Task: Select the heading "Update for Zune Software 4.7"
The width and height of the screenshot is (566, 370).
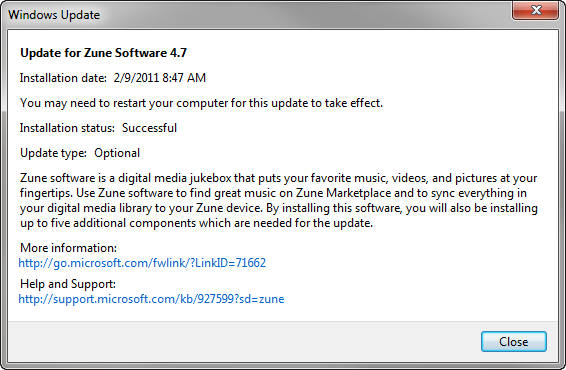Action: coord(103,53)
